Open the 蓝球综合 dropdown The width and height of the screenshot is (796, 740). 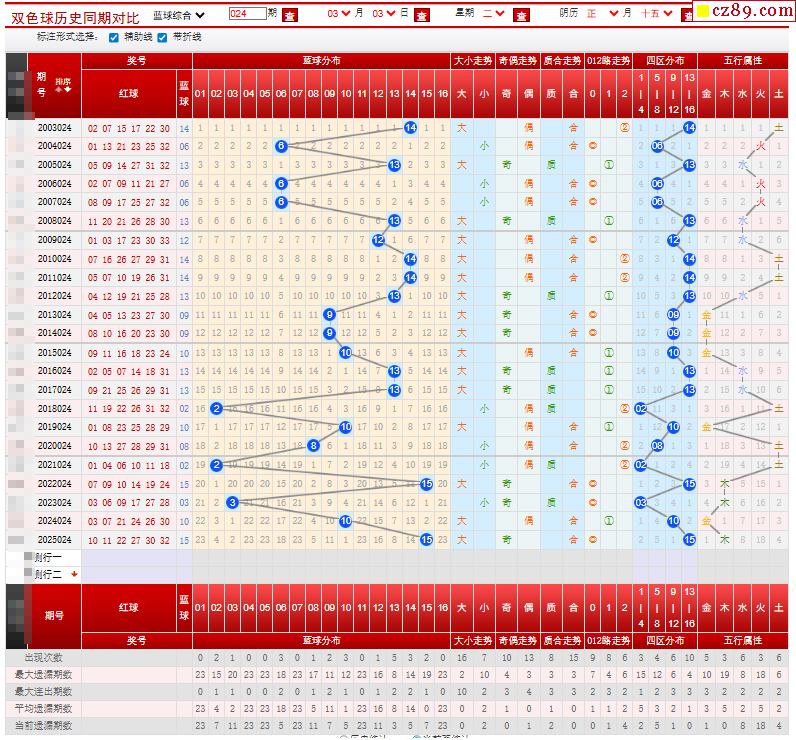click(x=179, y=15)
